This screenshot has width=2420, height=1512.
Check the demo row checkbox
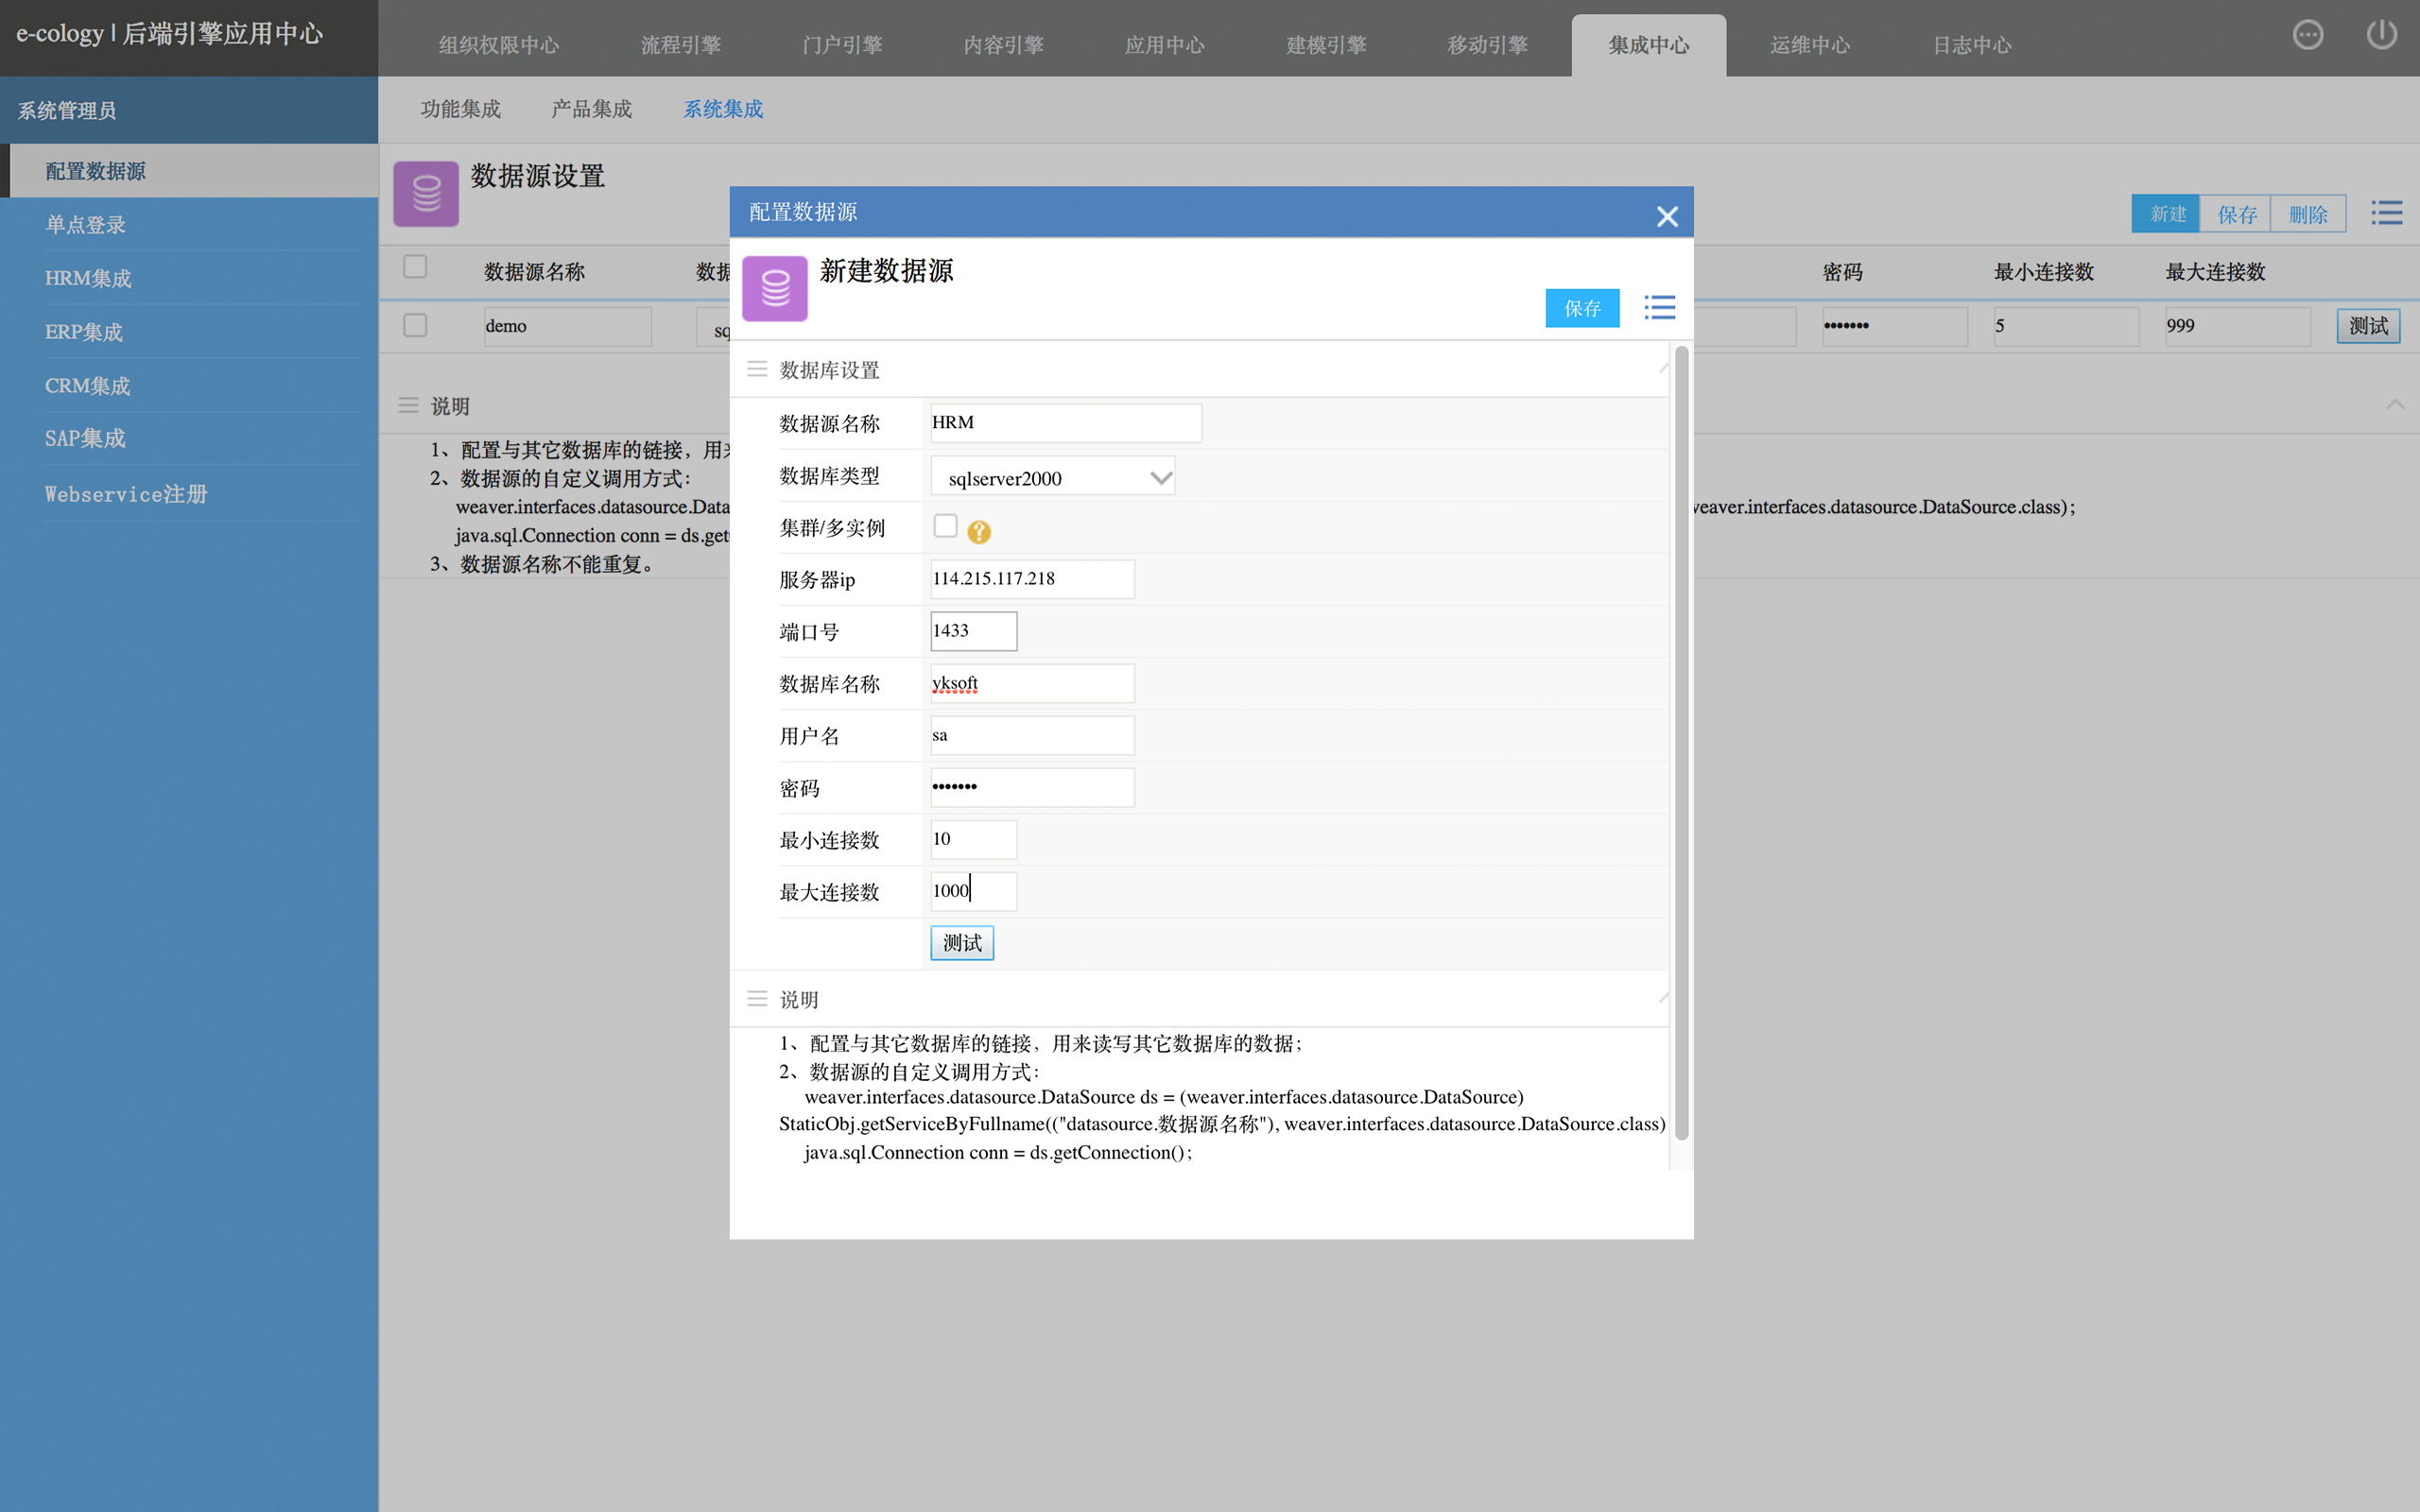pos(415,325)
